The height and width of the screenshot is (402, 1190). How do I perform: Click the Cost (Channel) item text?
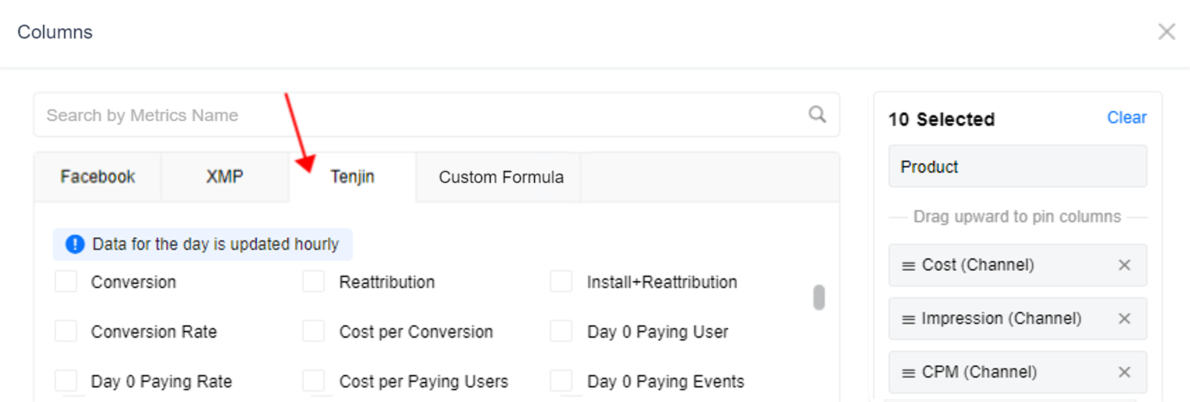(x=978, y=265)
